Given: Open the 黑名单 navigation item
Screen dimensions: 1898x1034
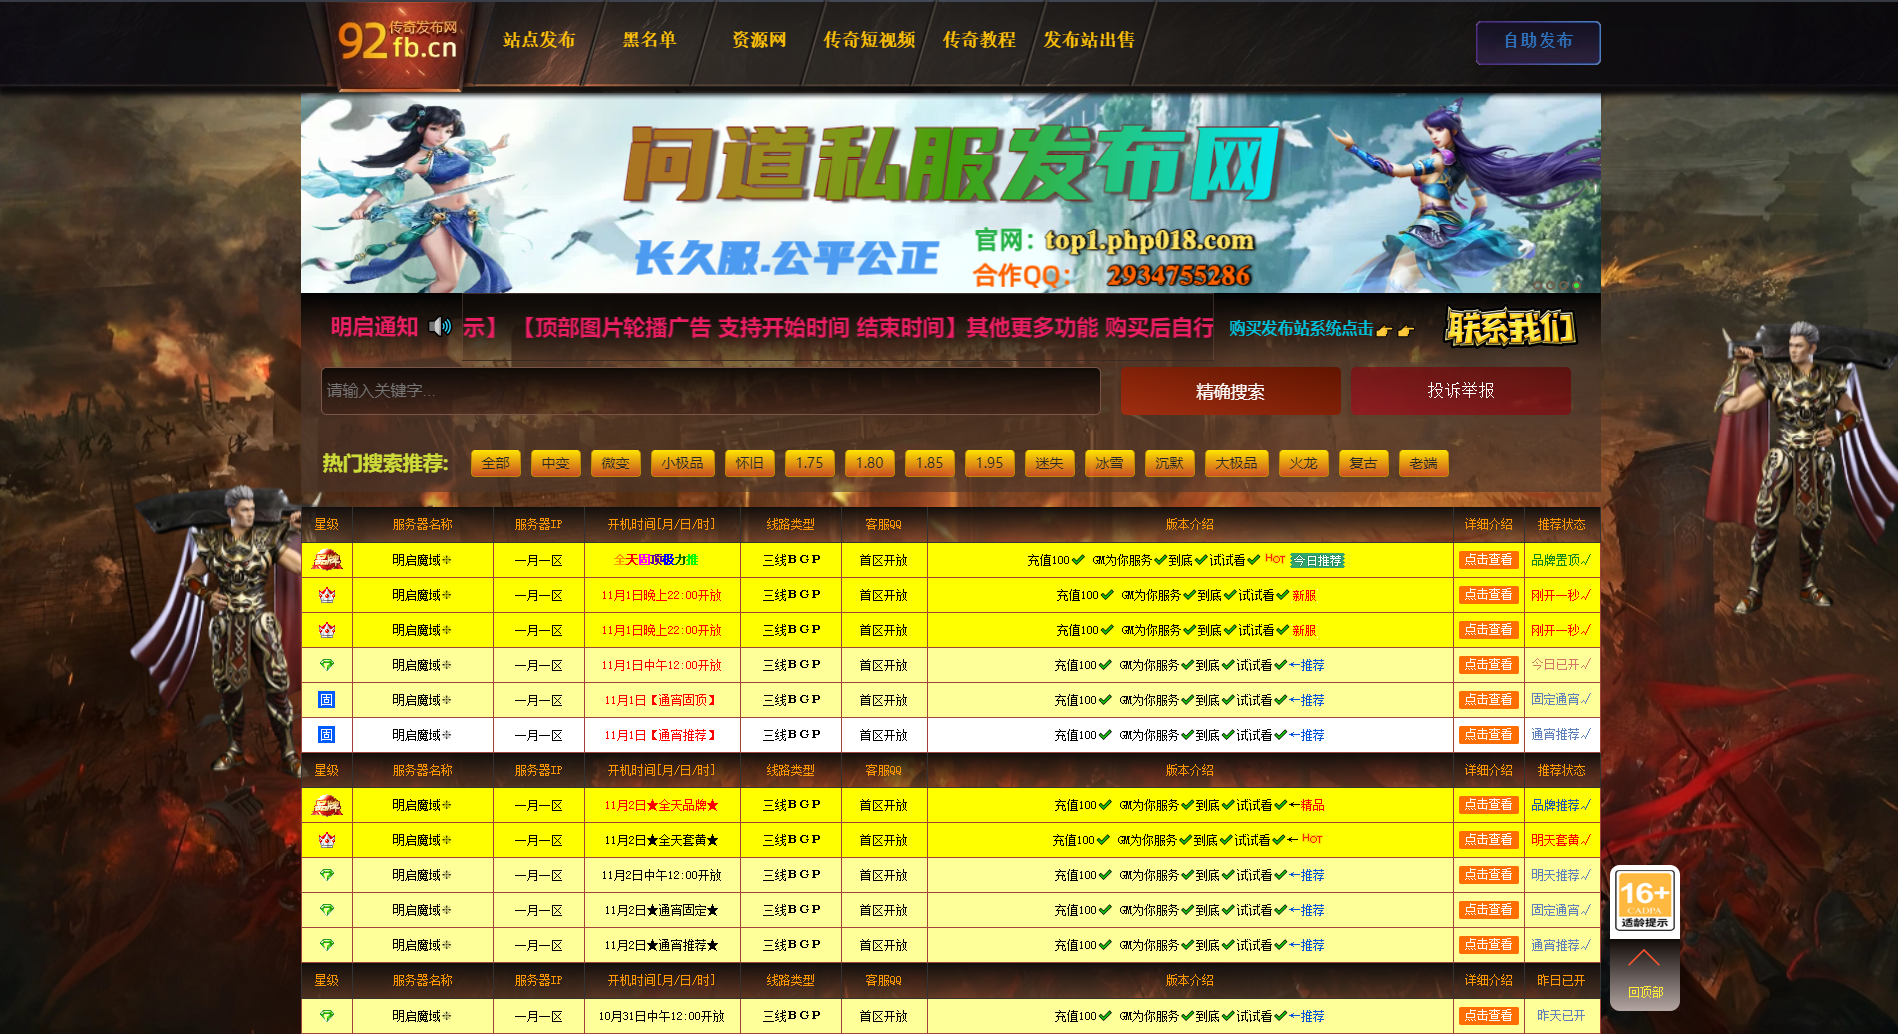Looking at the screenshot, I should point(649,40).
